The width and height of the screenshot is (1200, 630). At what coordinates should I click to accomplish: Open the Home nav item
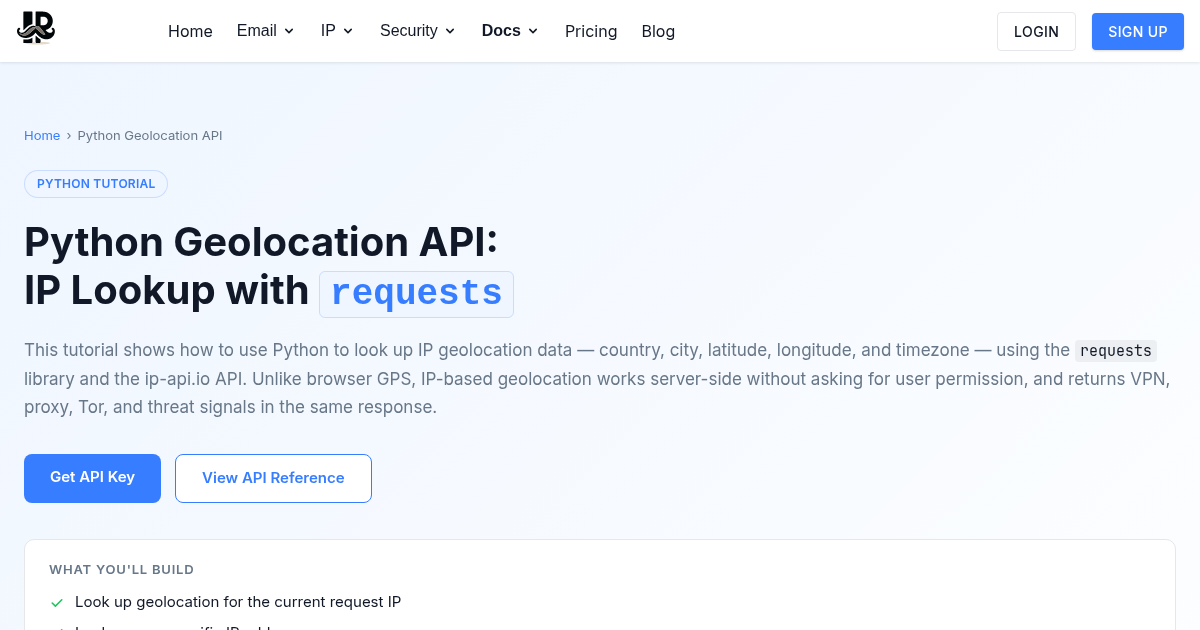pos(190,31)
